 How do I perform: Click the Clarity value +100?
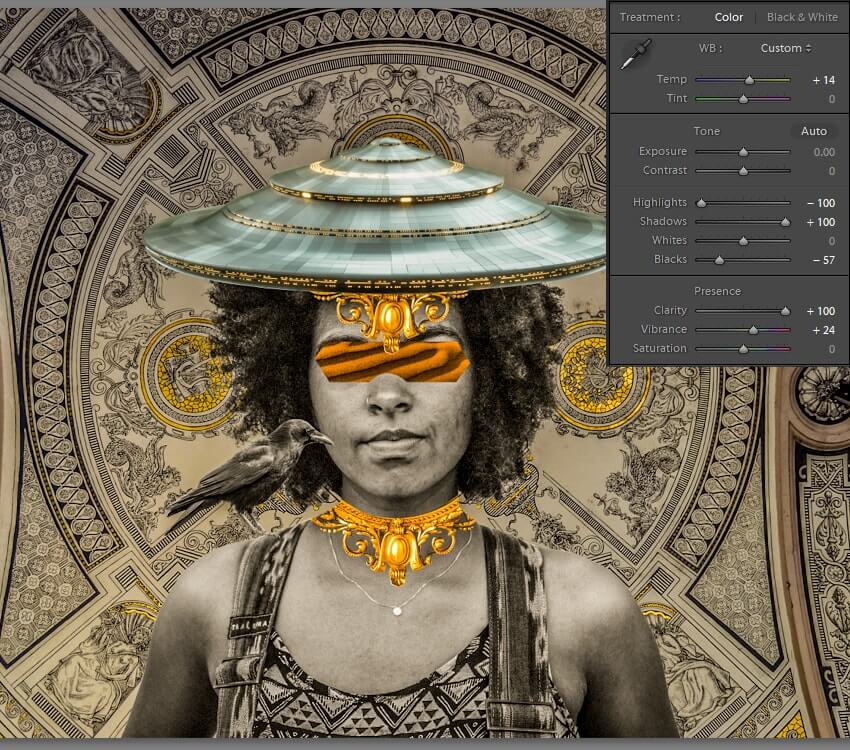click(x=821, y=311)
